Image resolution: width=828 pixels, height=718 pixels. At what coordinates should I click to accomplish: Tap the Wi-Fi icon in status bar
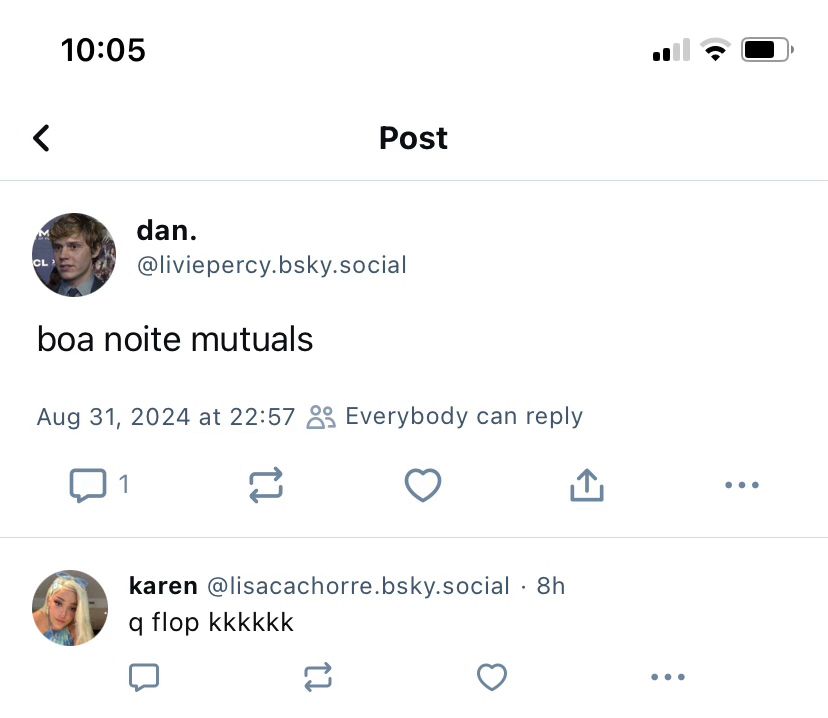point(715,50)
